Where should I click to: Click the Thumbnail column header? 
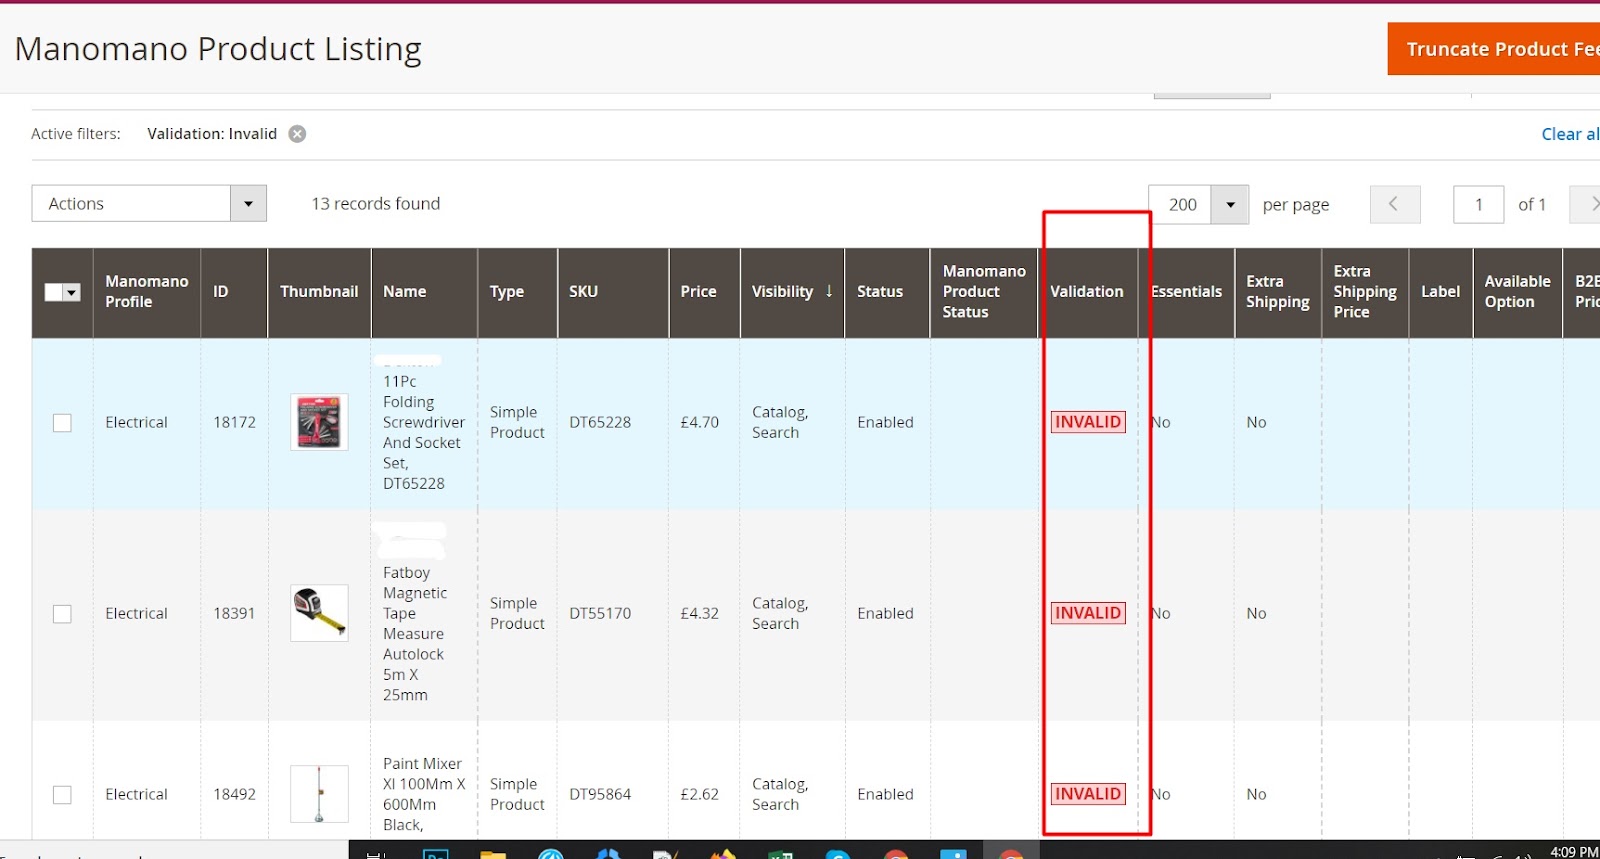(x=319, y=292)
